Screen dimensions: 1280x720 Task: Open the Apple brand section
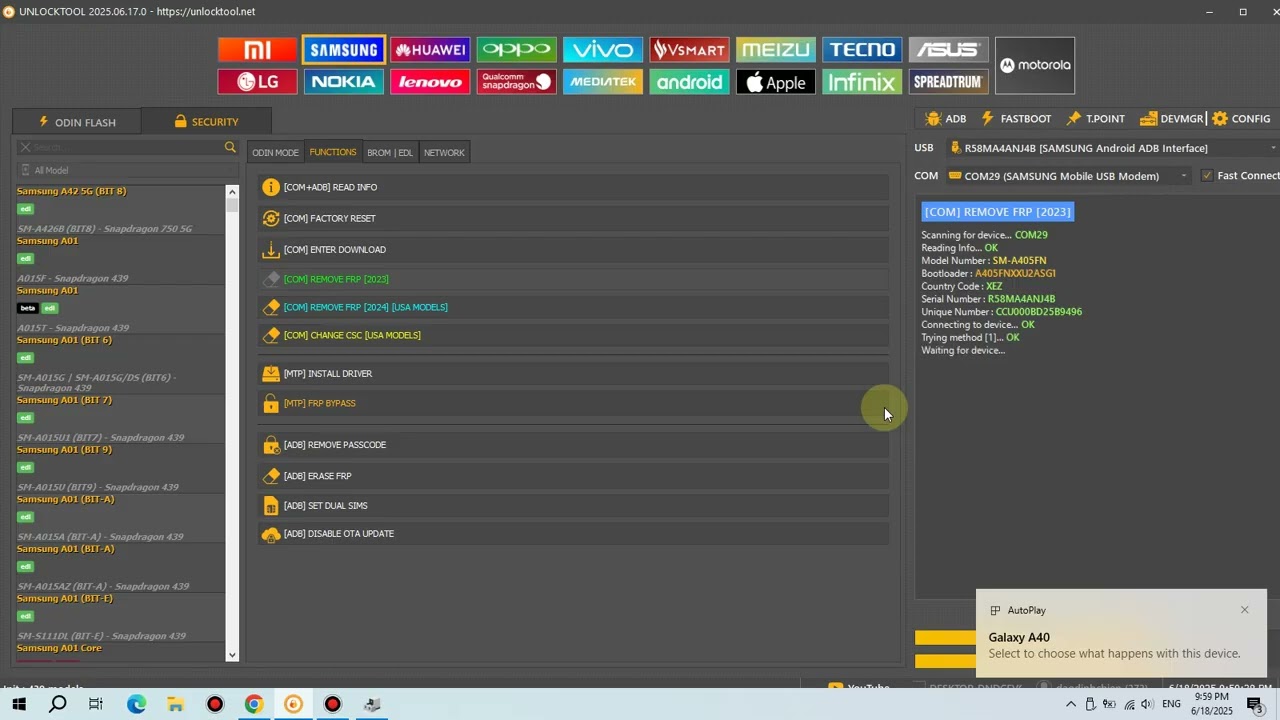click(776, 82)
